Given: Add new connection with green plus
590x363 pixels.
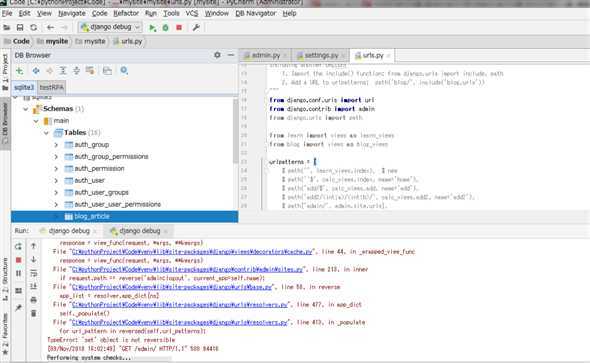Looking at the screenshot, I should click(x=19, y=71).
